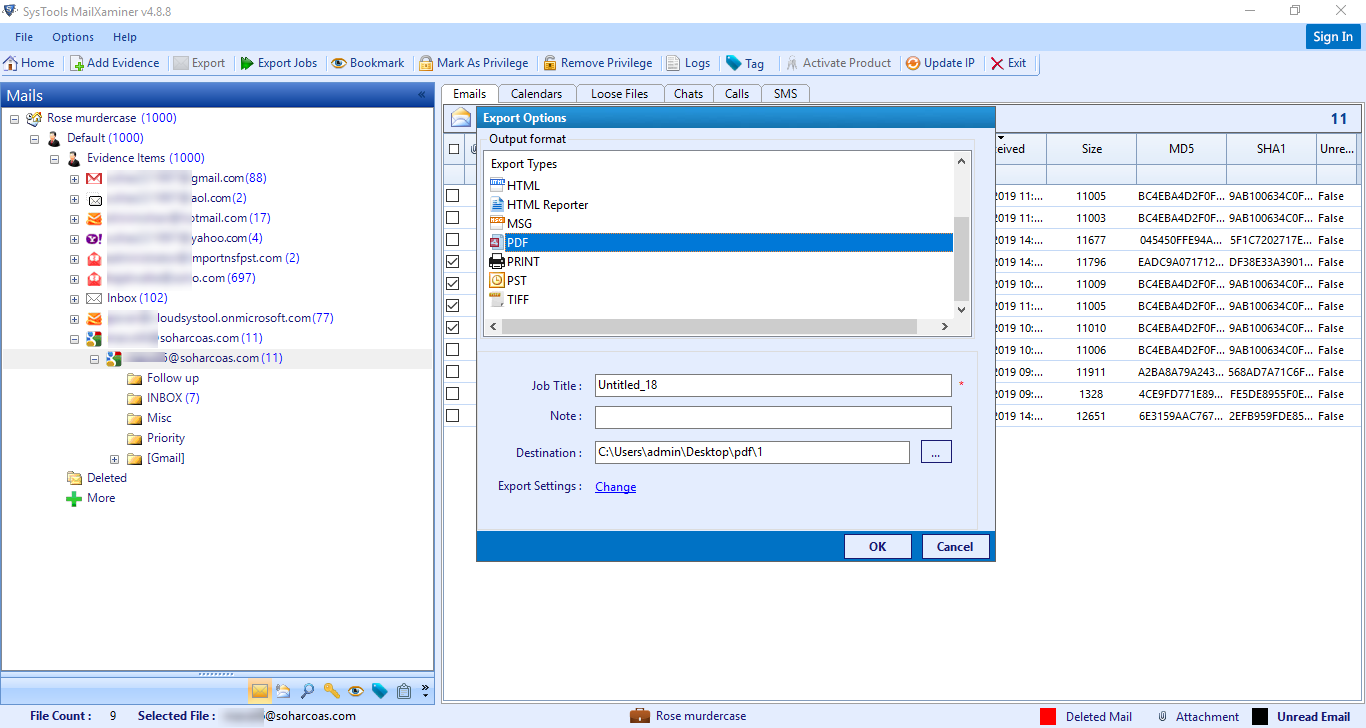Image resolution: width=1366 pixels, height=728 pixels.
Task: Click the magnifier search icon in bottom strip
Action: [307, 690]
